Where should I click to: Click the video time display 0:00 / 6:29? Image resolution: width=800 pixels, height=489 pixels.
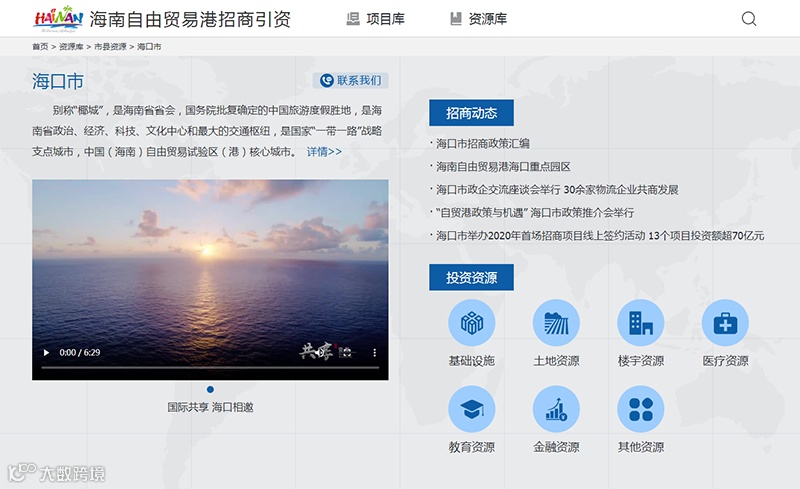[x=80, y=352]
